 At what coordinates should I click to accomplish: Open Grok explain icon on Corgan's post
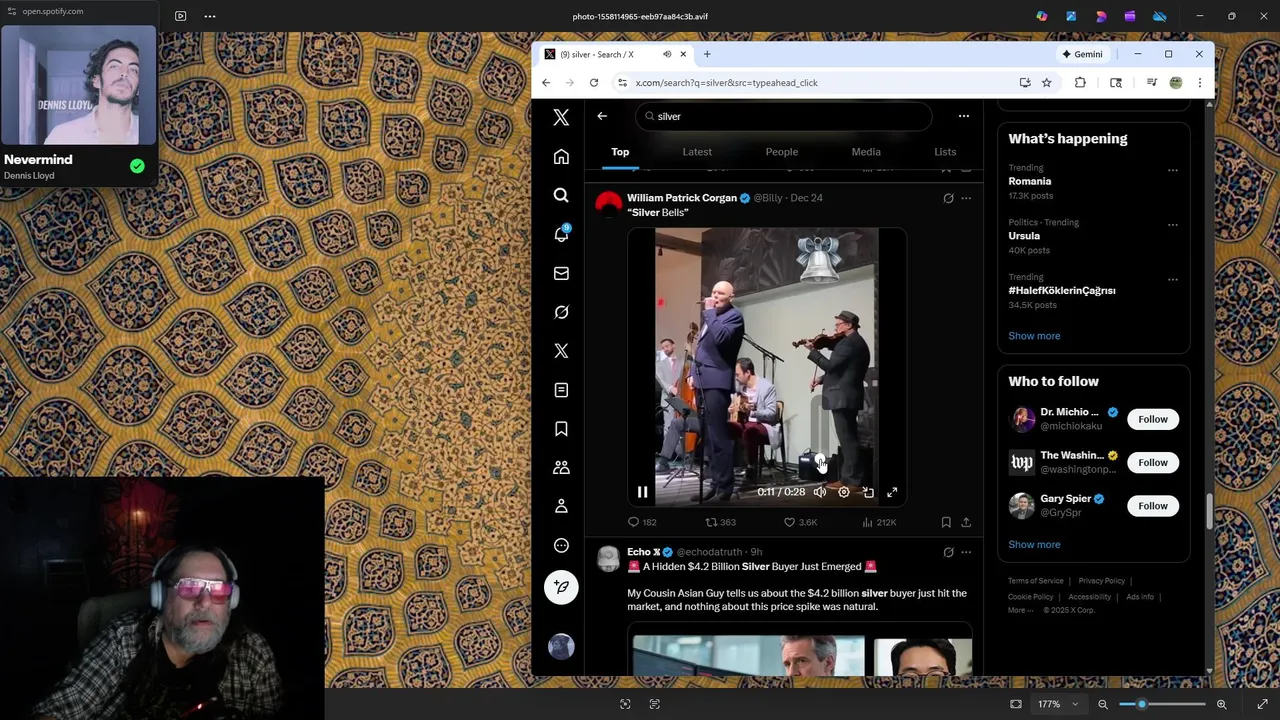(x=948, y=198)
